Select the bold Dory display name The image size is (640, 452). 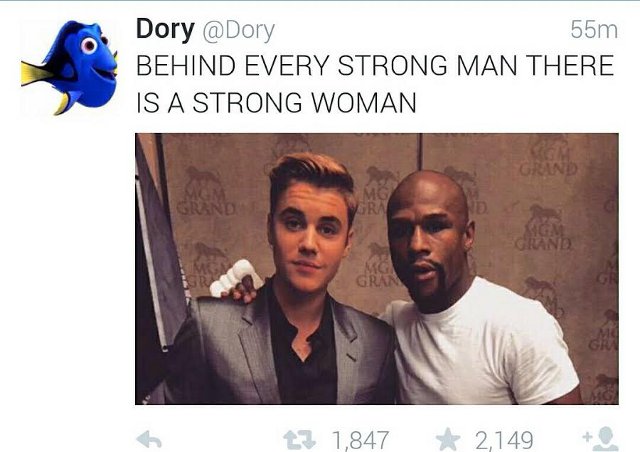point(165,29)
